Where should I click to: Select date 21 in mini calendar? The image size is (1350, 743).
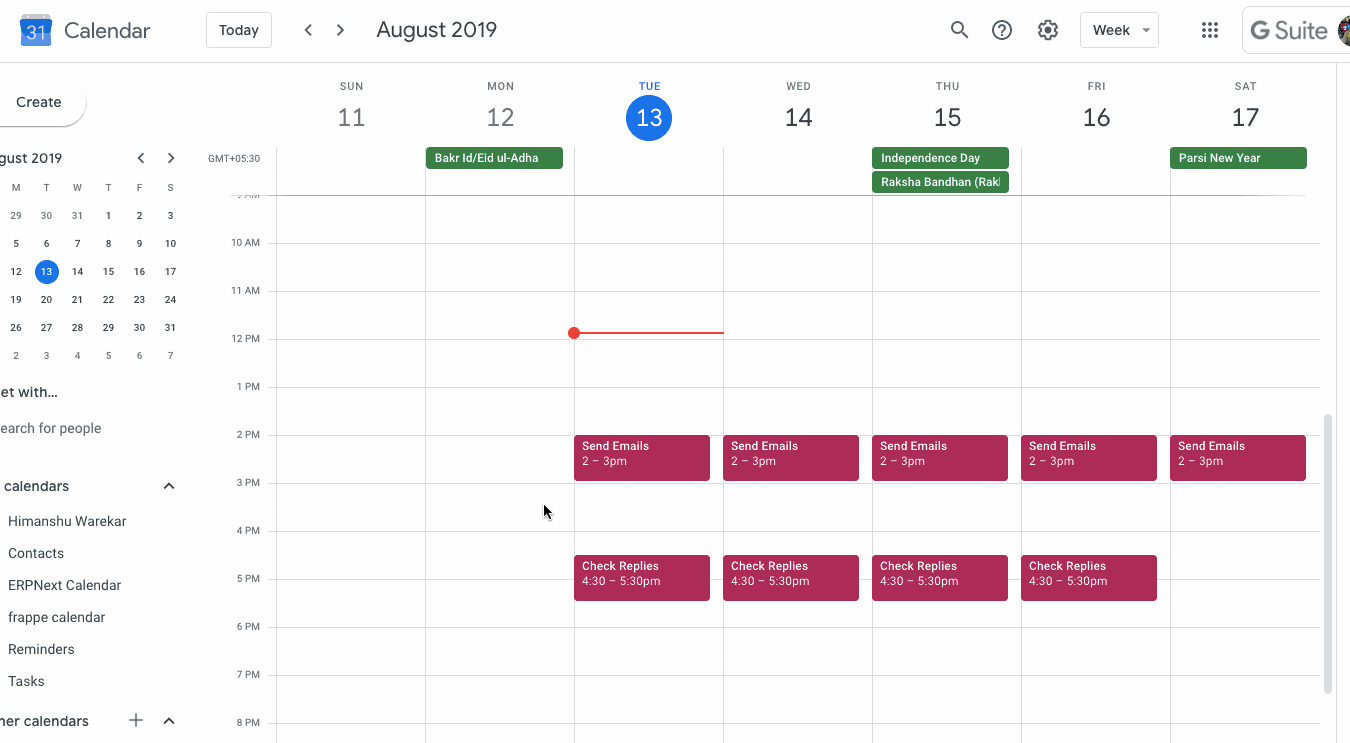(x=77, y=299)
